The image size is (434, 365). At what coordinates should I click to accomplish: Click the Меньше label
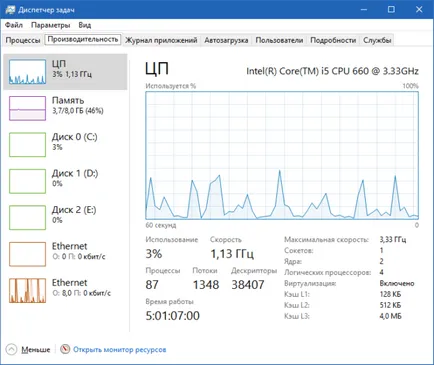36,350
